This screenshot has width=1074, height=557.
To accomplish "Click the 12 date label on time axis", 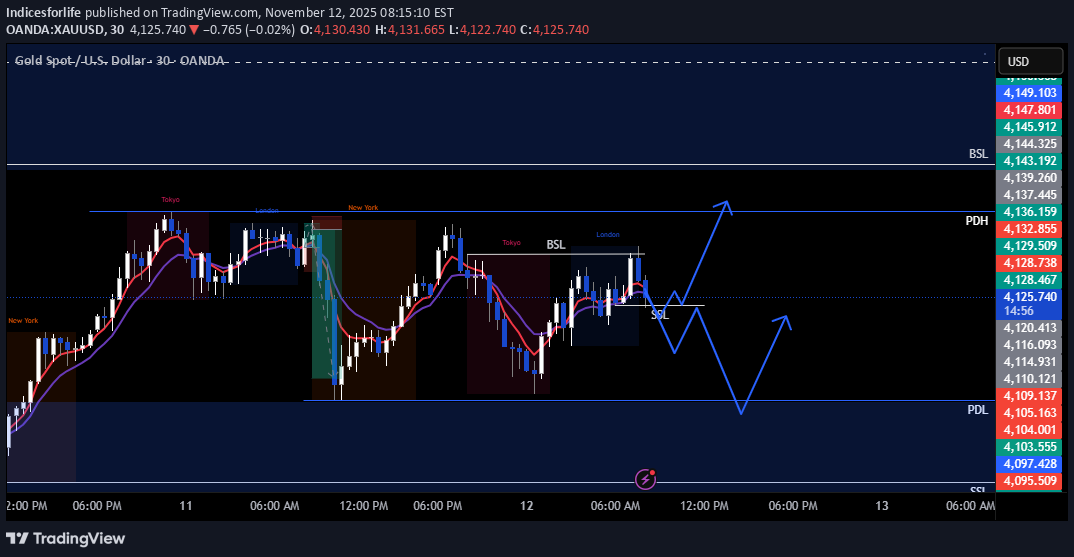I will point(528,506).
